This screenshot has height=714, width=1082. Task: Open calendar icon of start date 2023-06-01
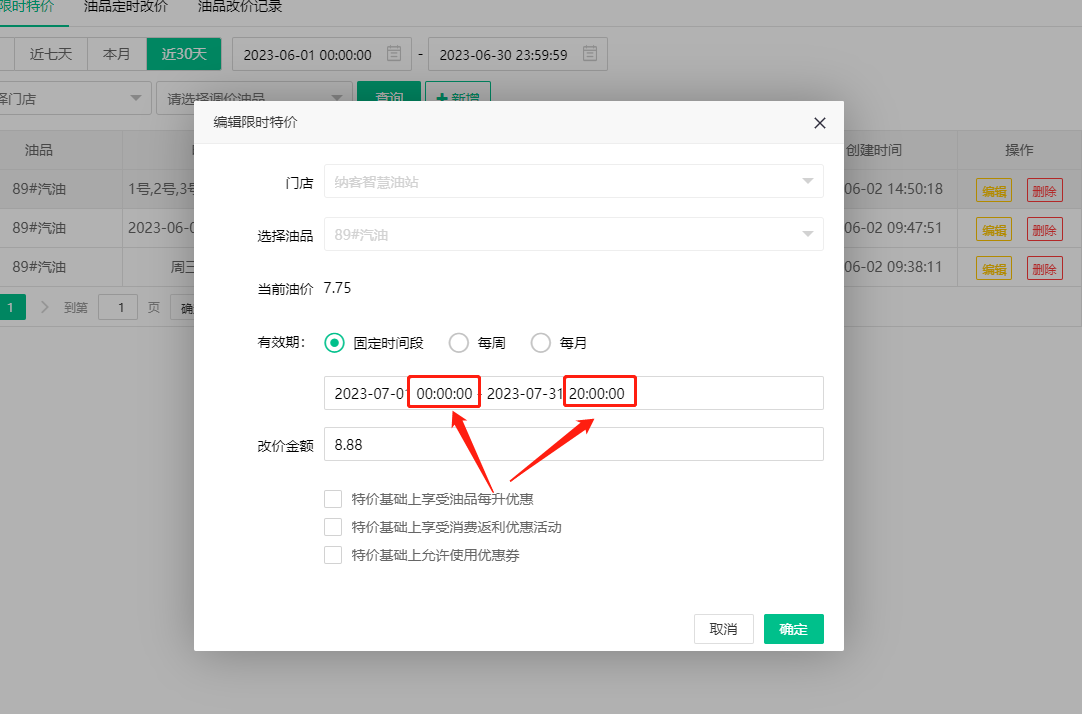[x=395, y=54]
